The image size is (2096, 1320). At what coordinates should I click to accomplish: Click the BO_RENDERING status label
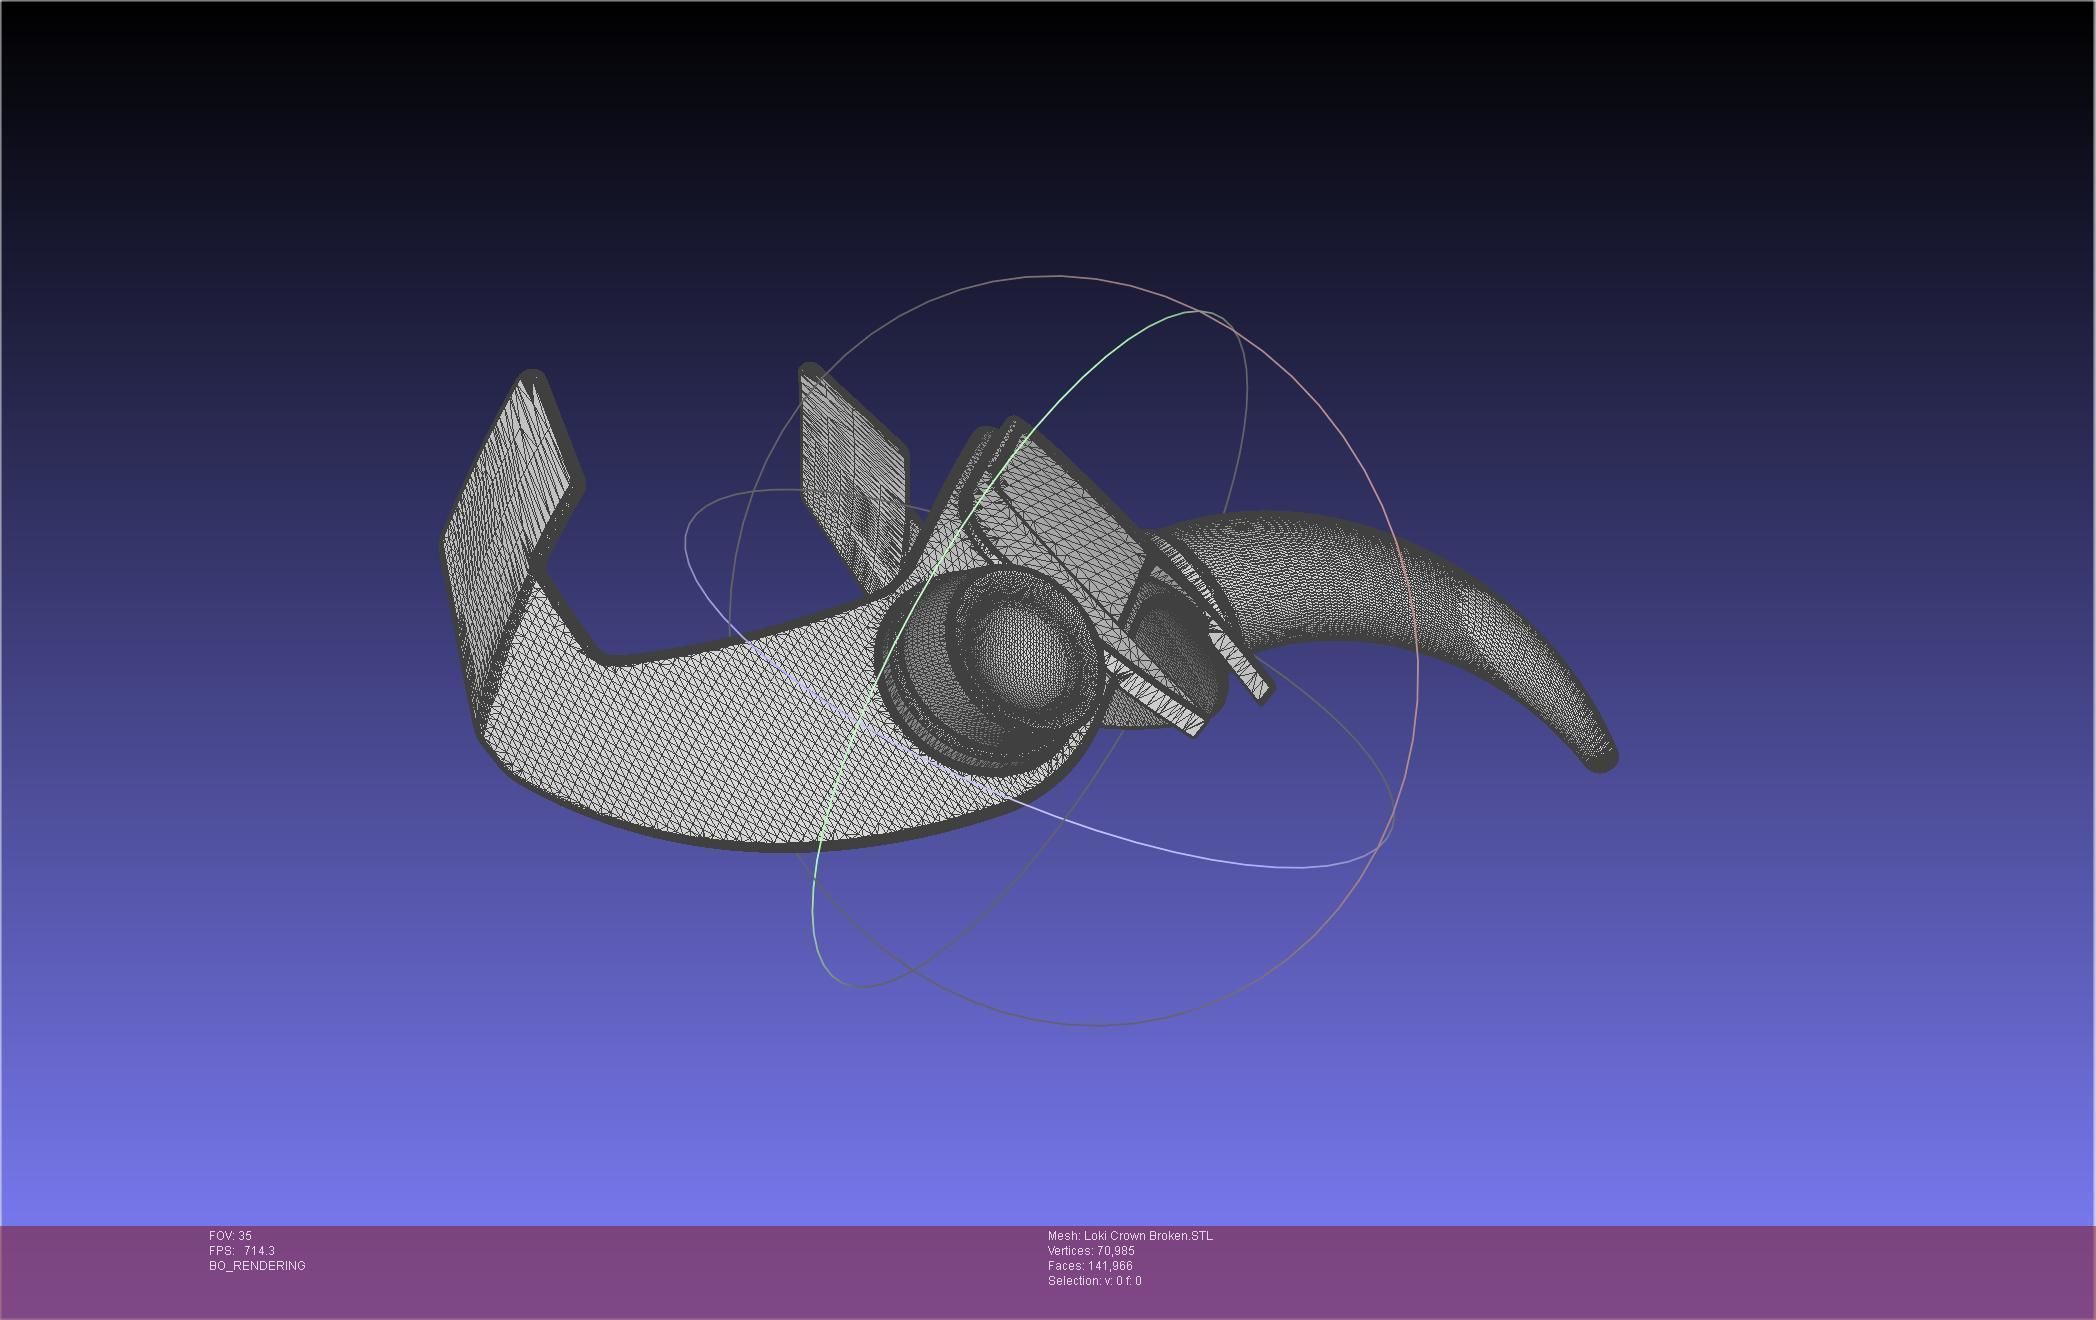click(257, 1266)
